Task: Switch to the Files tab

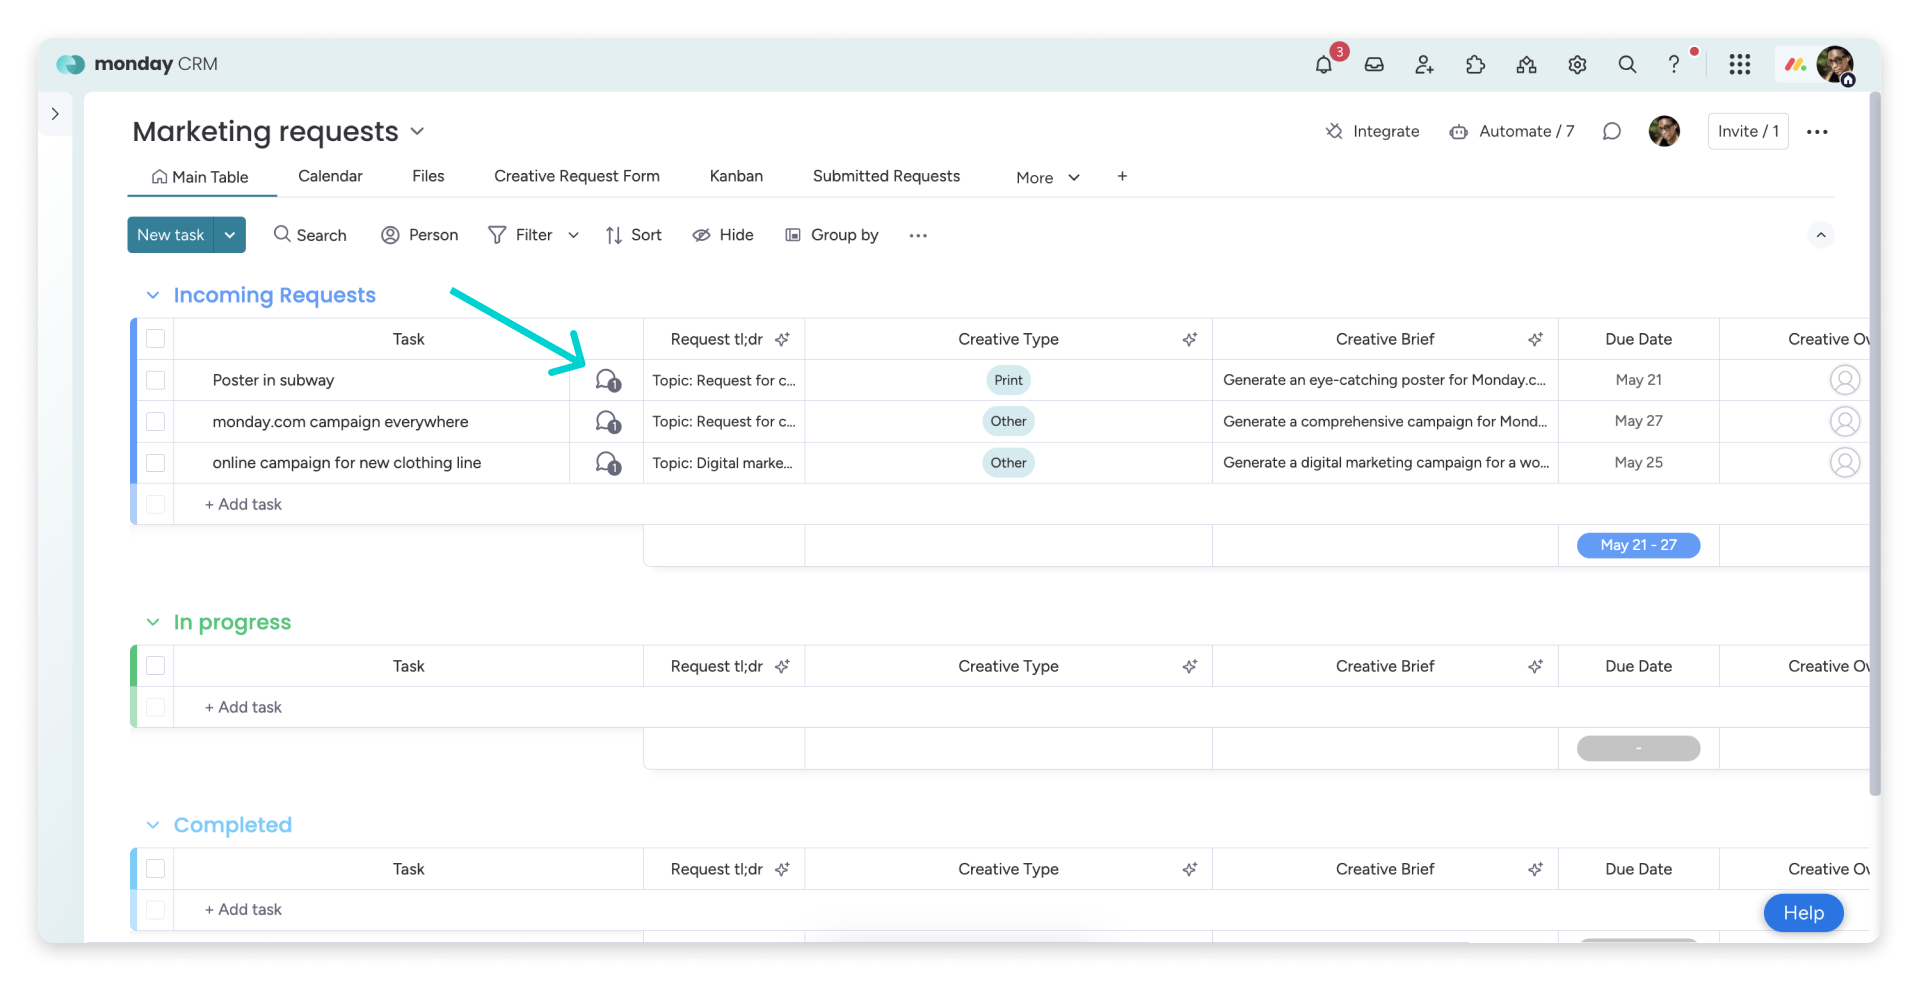Action: 428,176
